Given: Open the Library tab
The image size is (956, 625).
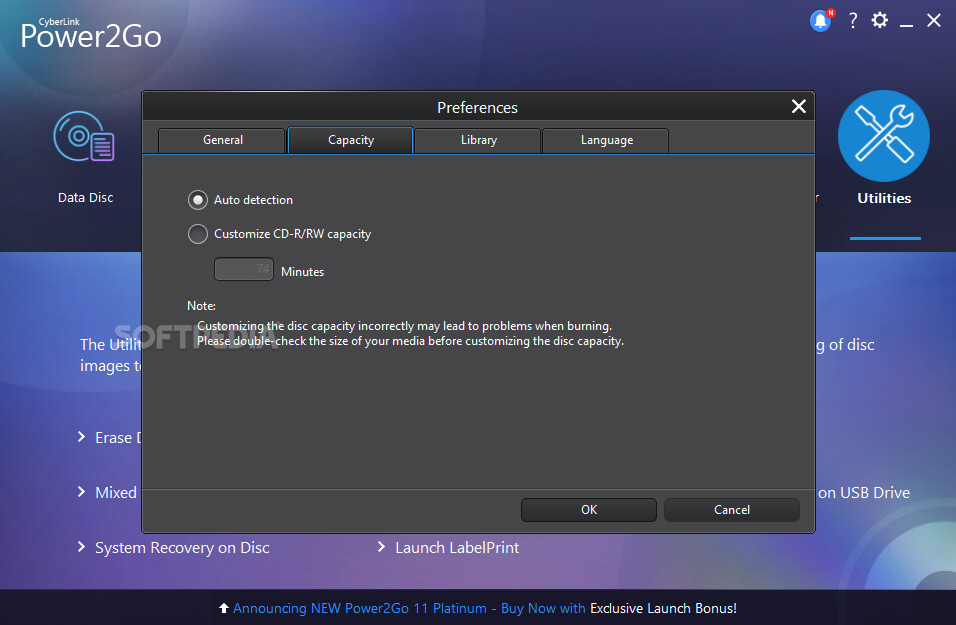Looking at the screenshot, I should point(478,140).
